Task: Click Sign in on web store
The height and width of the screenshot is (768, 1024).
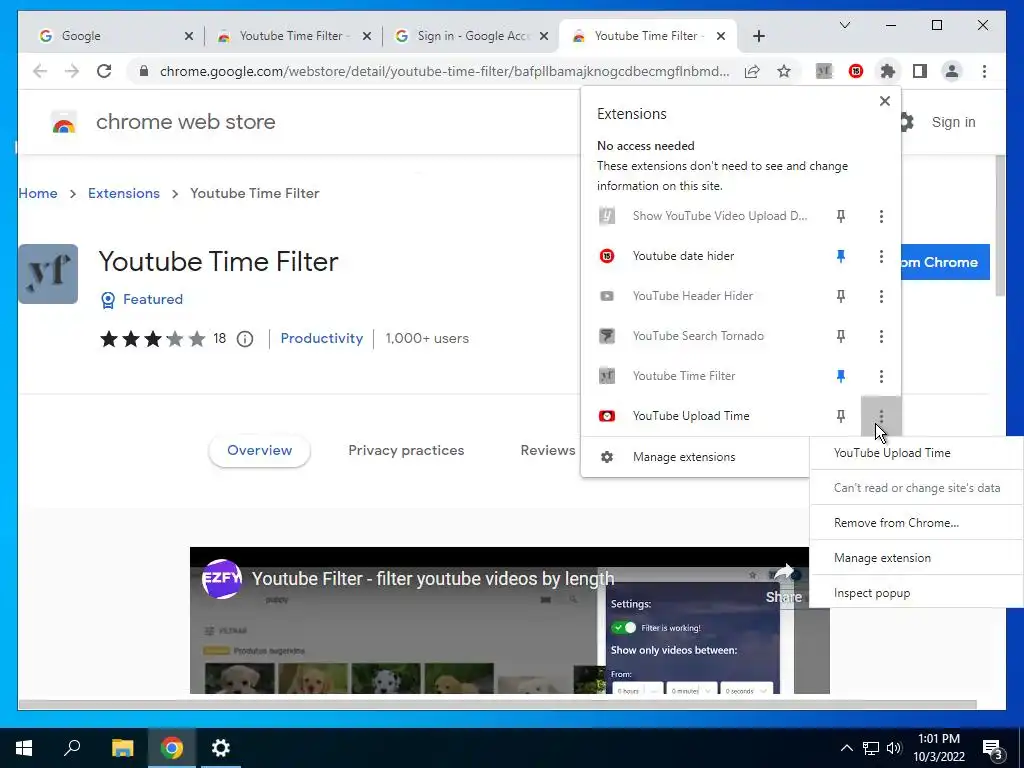Action: 953,122
